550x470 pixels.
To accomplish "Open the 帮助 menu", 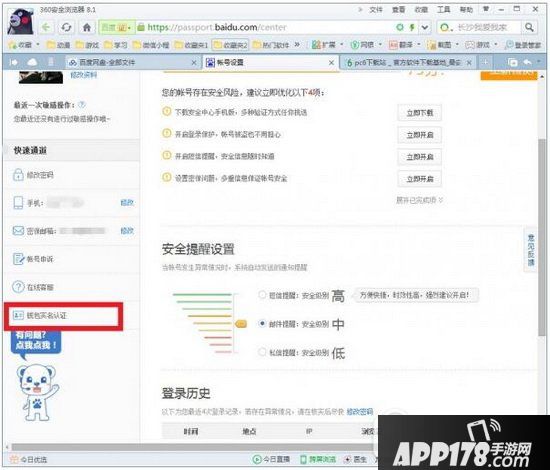I will coord(466,9).
